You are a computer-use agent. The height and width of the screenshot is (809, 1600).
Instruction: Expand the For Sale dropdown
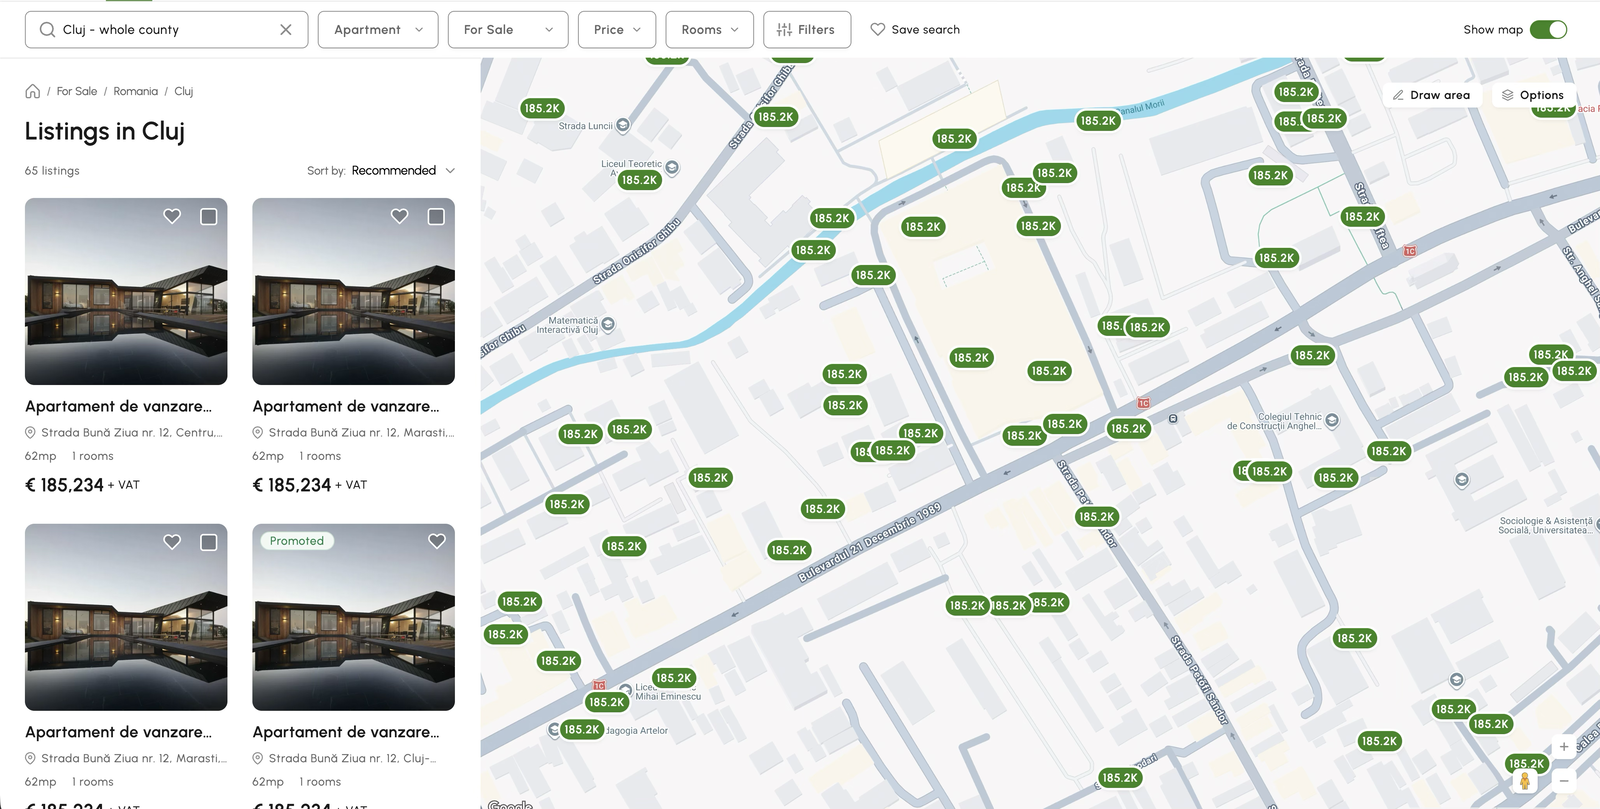click(x=508, y=30)
